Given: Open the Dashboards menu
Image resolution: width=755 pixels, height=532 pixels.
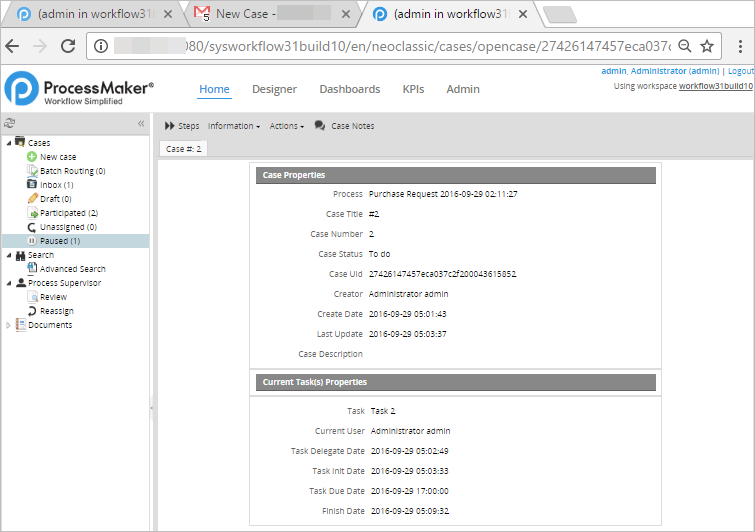Looking at the screenshot, I should (x=349, y=89).
